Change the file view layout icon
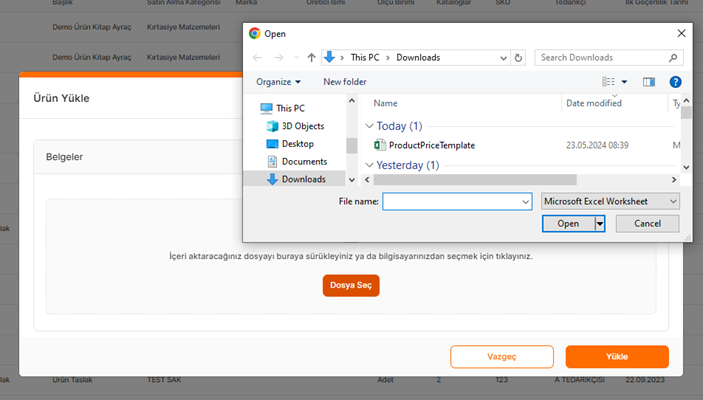 [x=608, y=82]
